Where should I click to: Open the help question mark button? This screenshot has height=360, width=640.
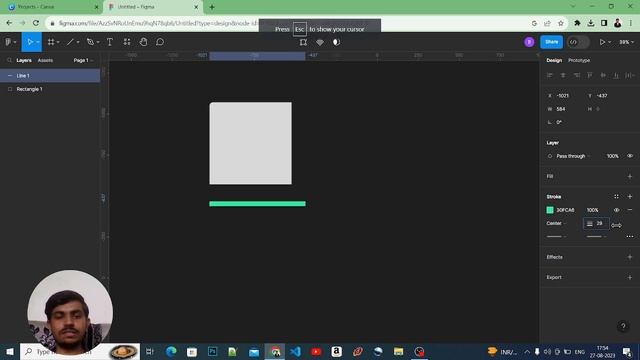[623, 326]
